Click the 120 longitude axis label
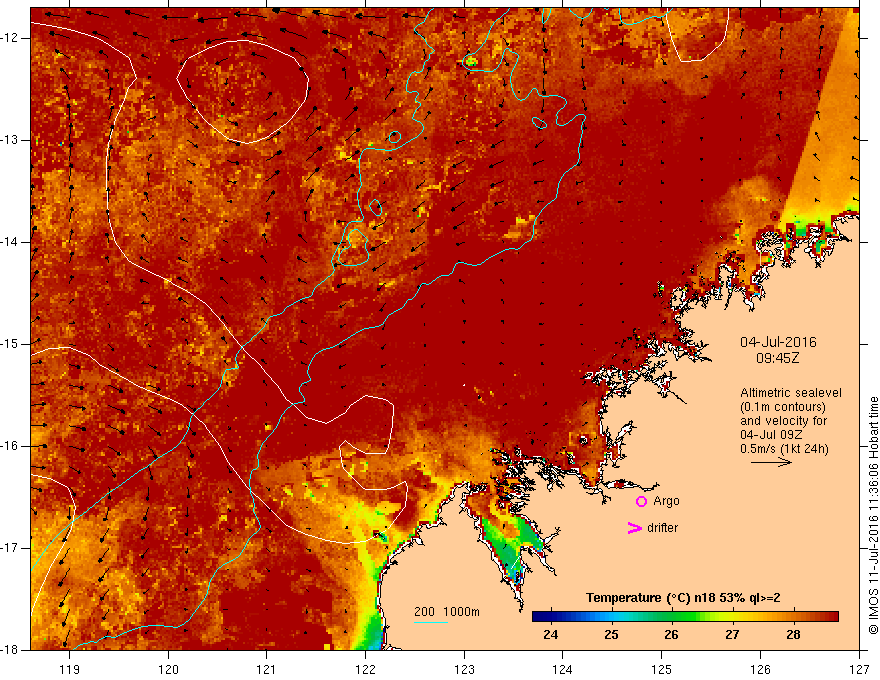This screenshot has width=880, height=680. coord(168,669)
